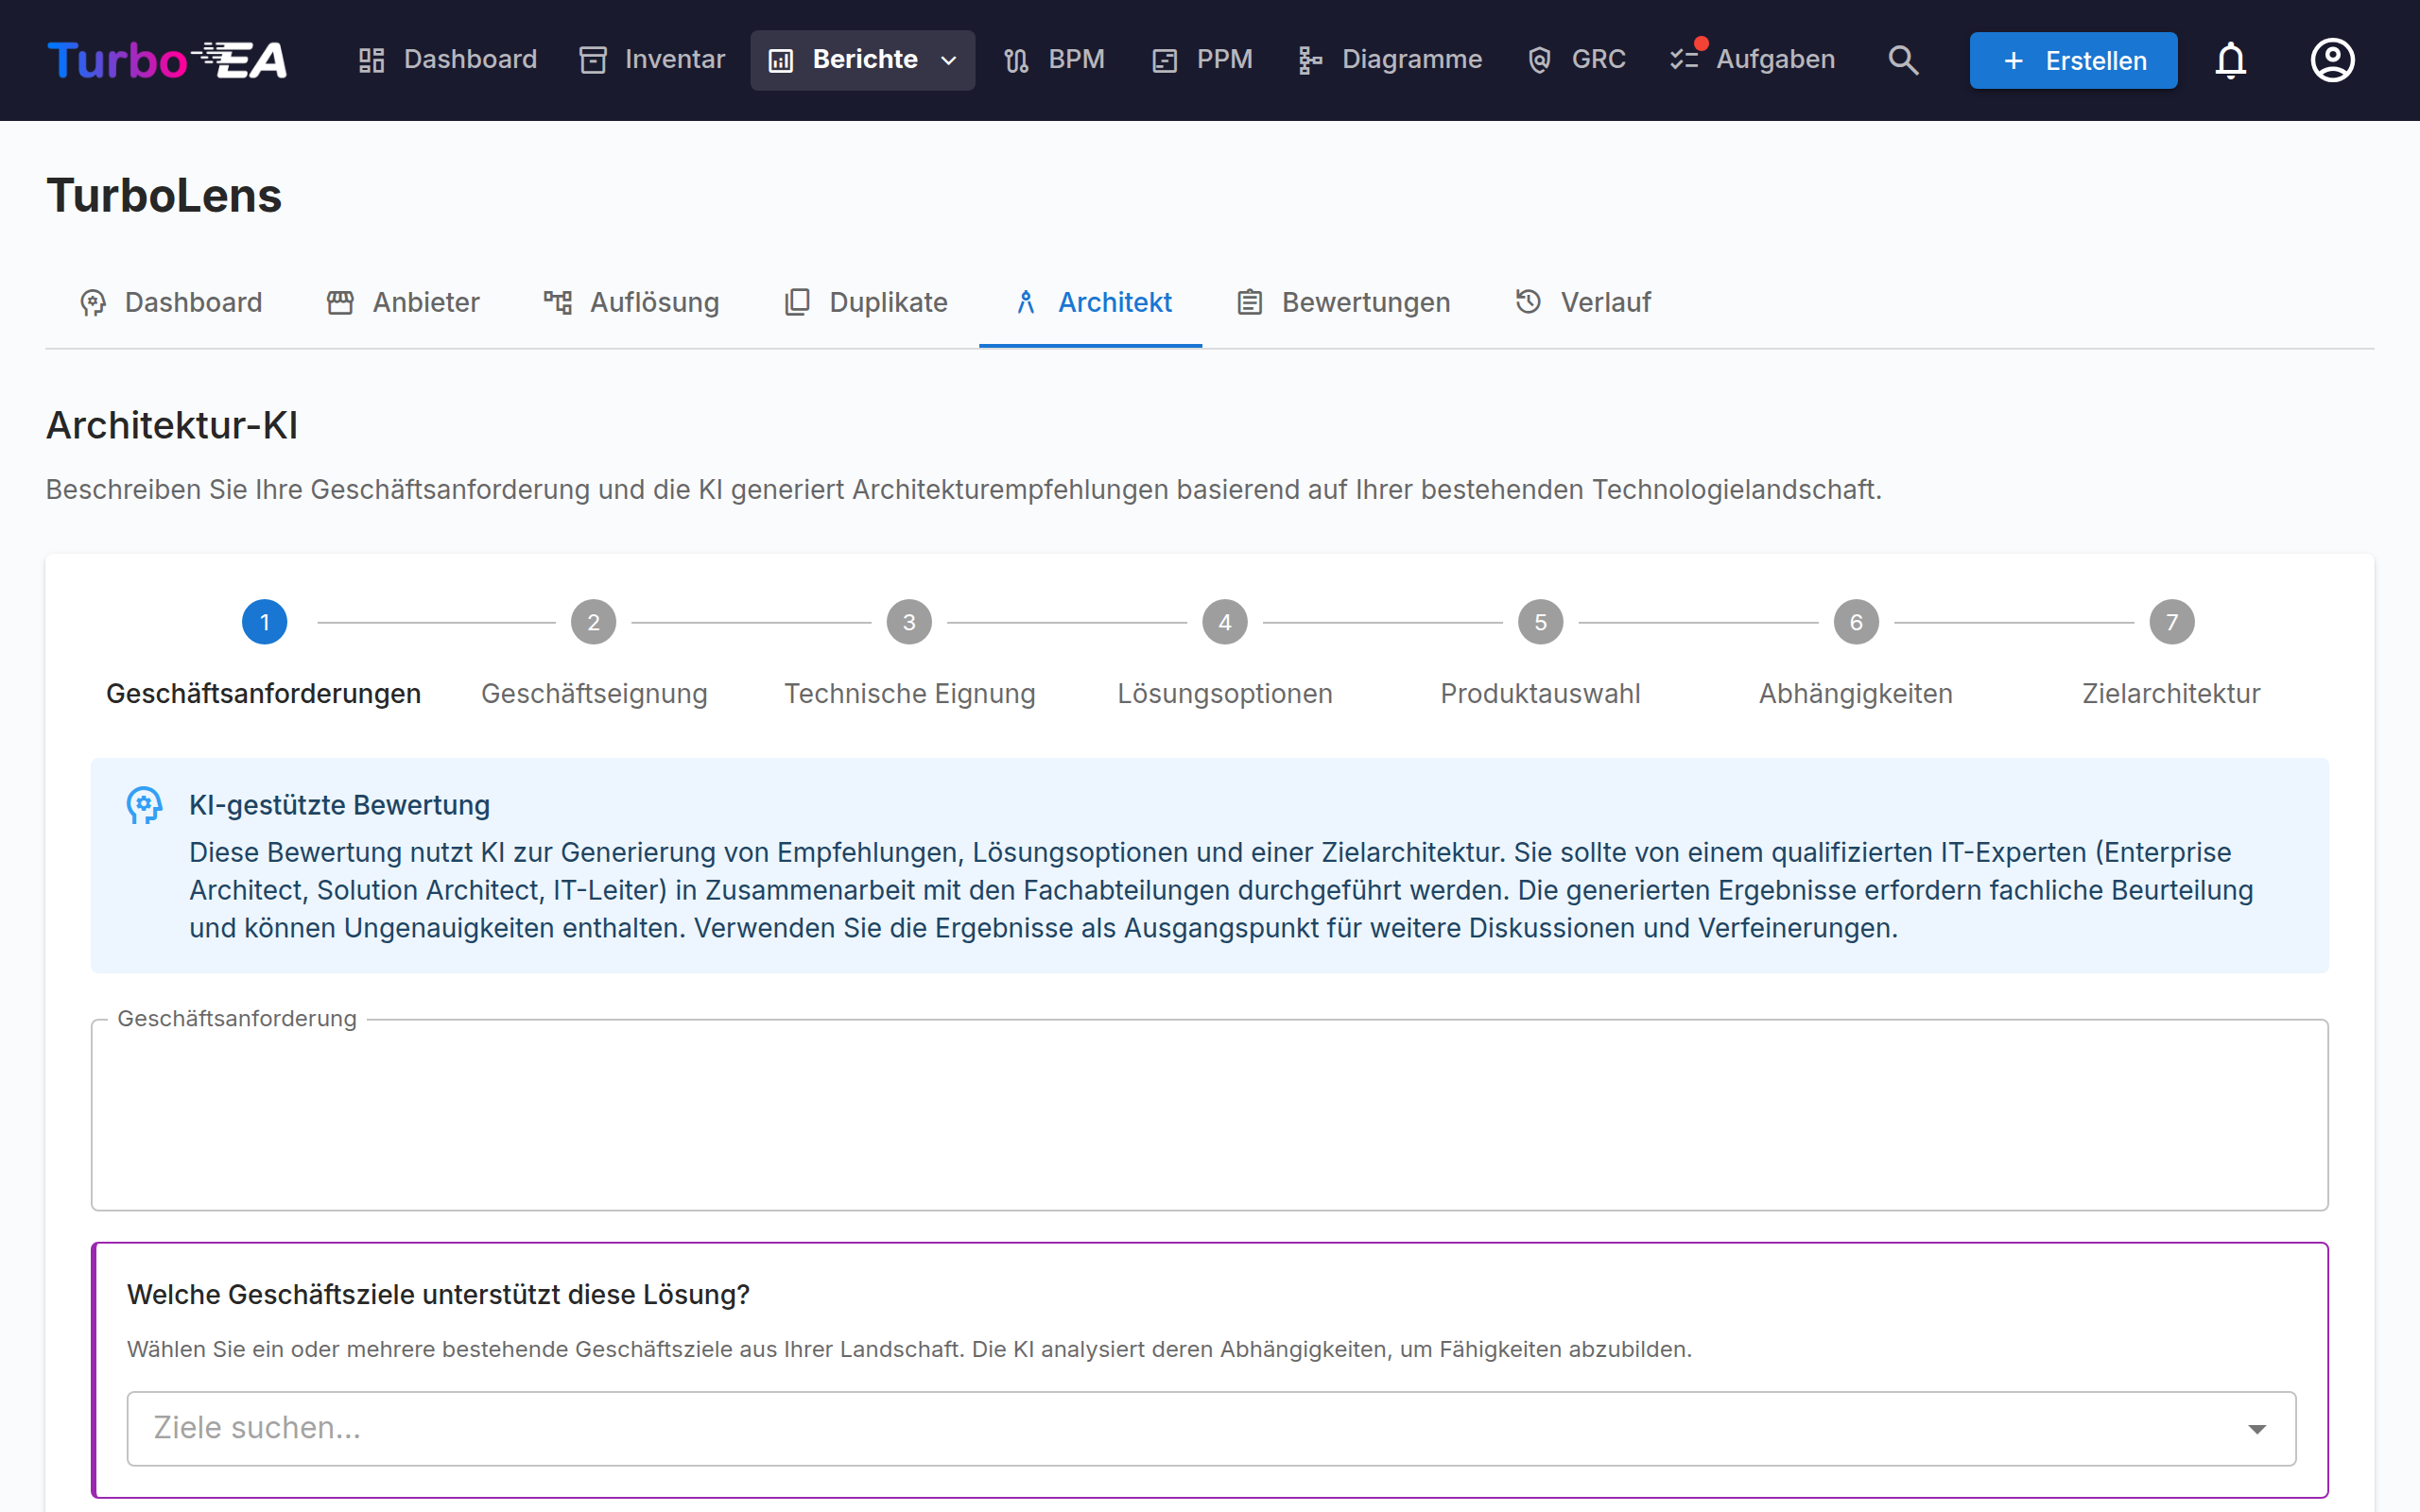Open notifications bell icon
Image resolution: width=2420 pixels, height=1512 pixels.
(x=2231, y=60)
